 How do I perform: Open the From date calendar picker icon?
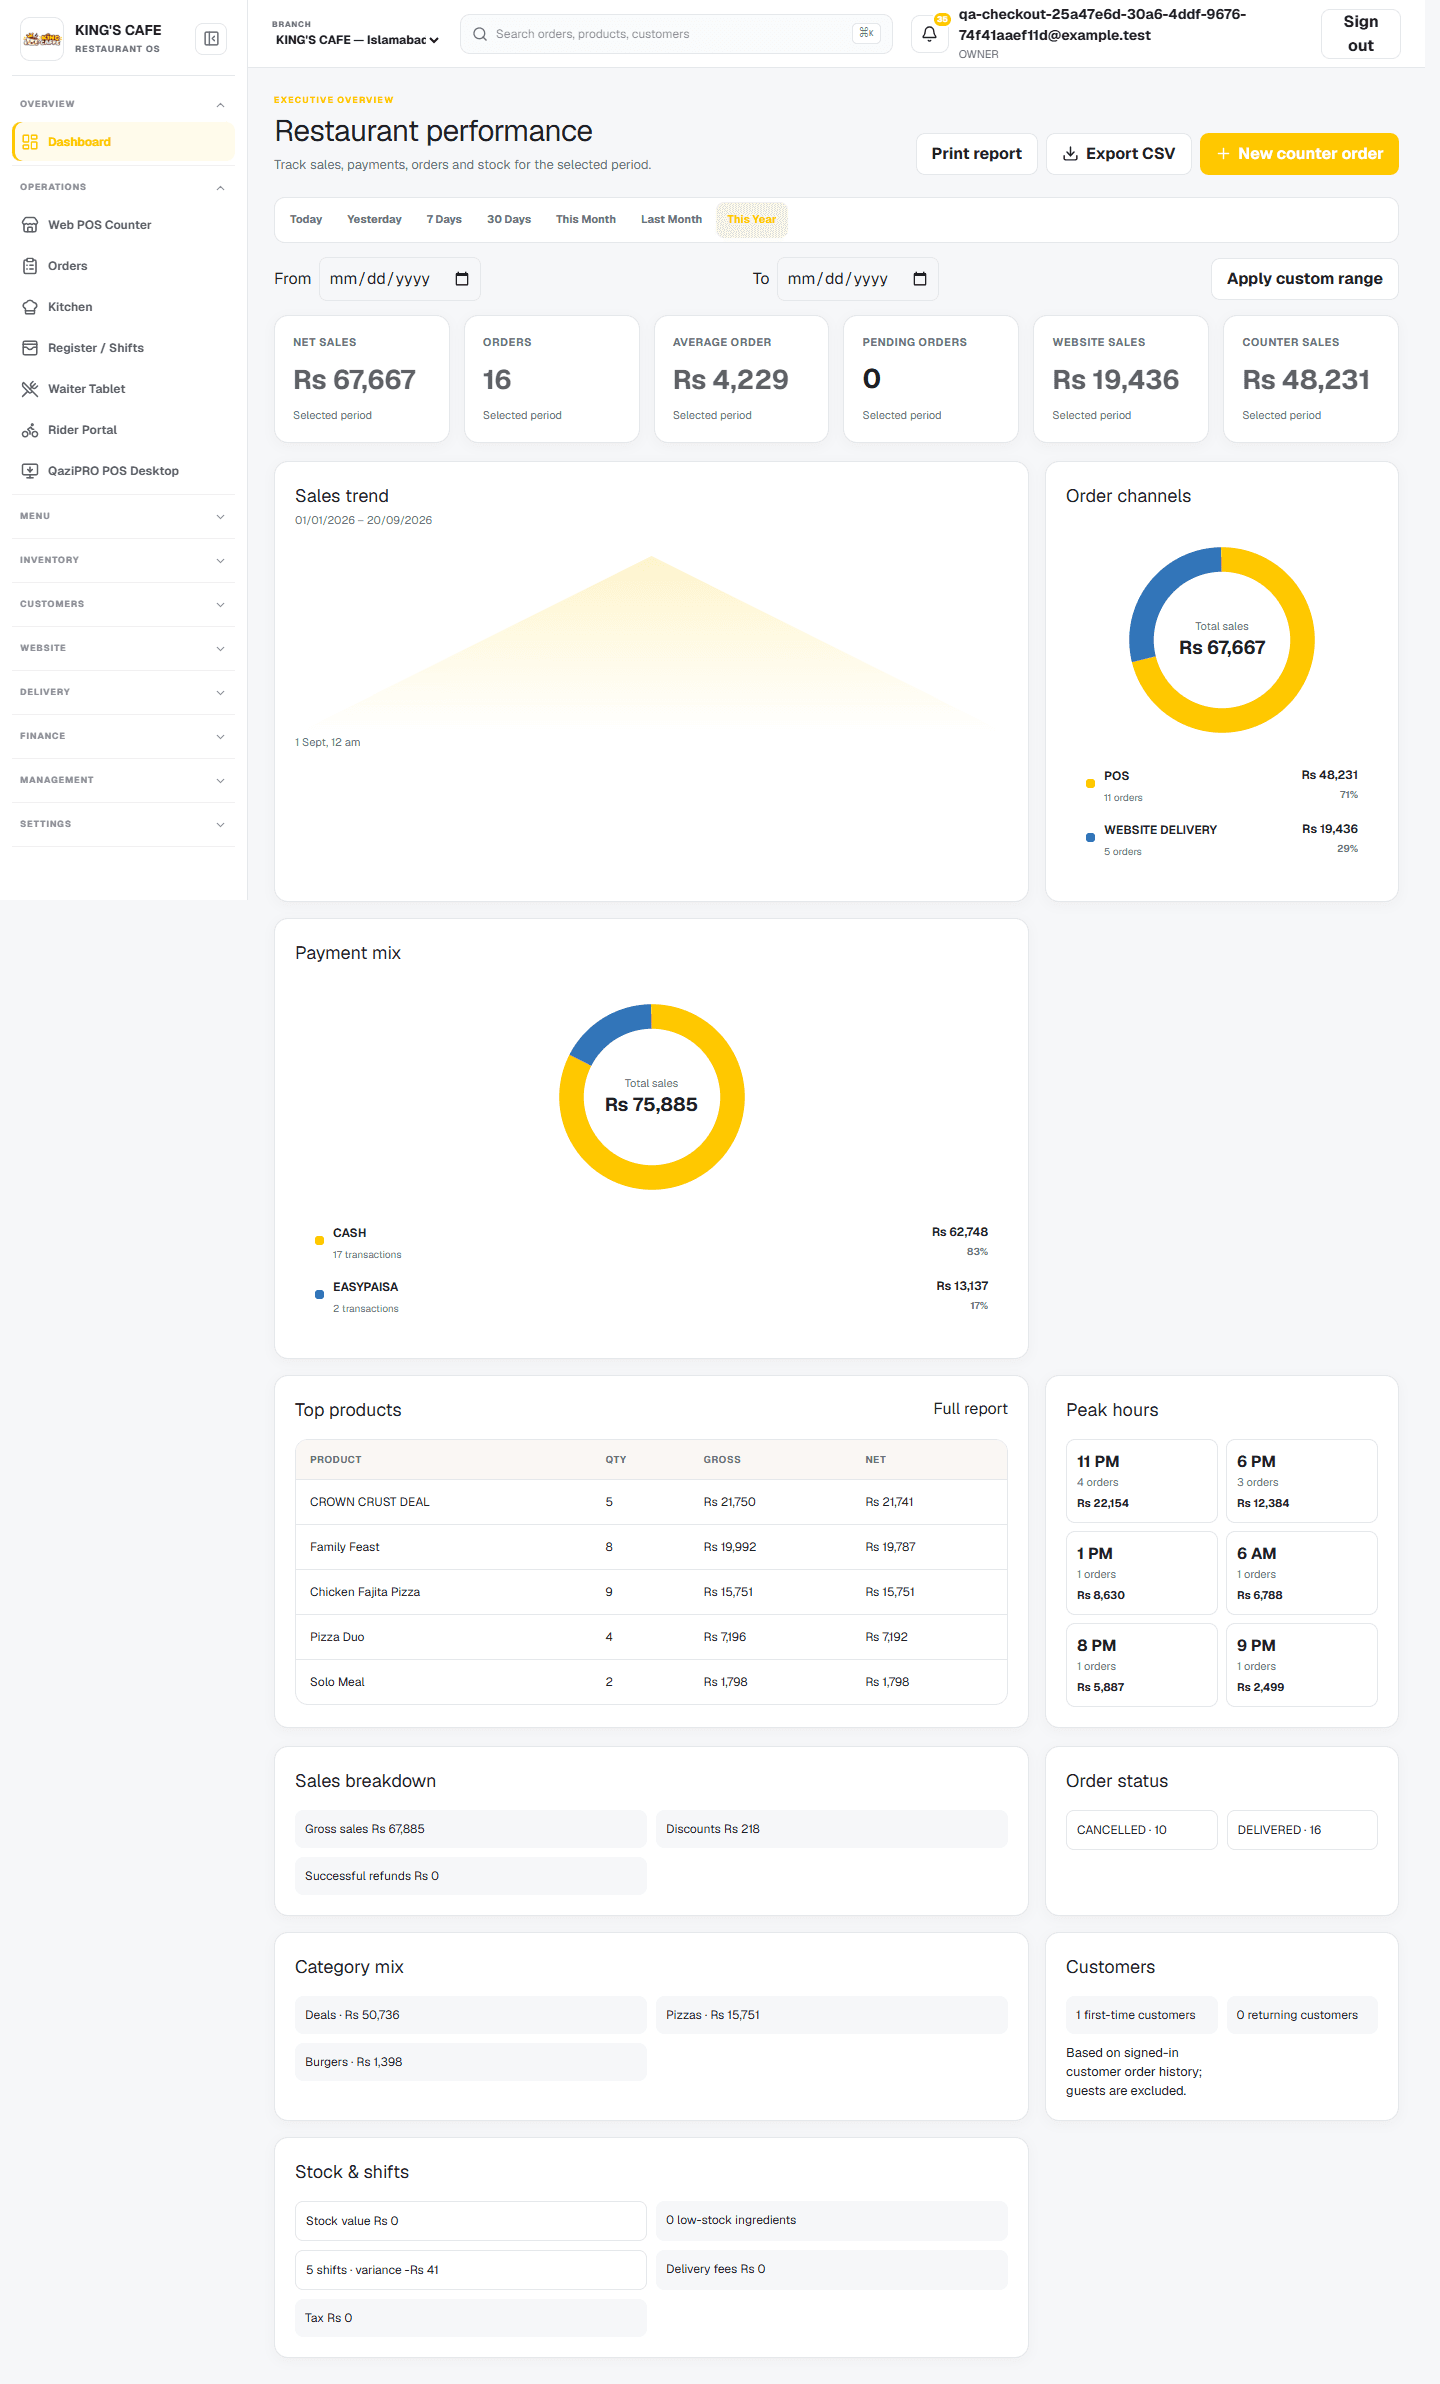462,279
